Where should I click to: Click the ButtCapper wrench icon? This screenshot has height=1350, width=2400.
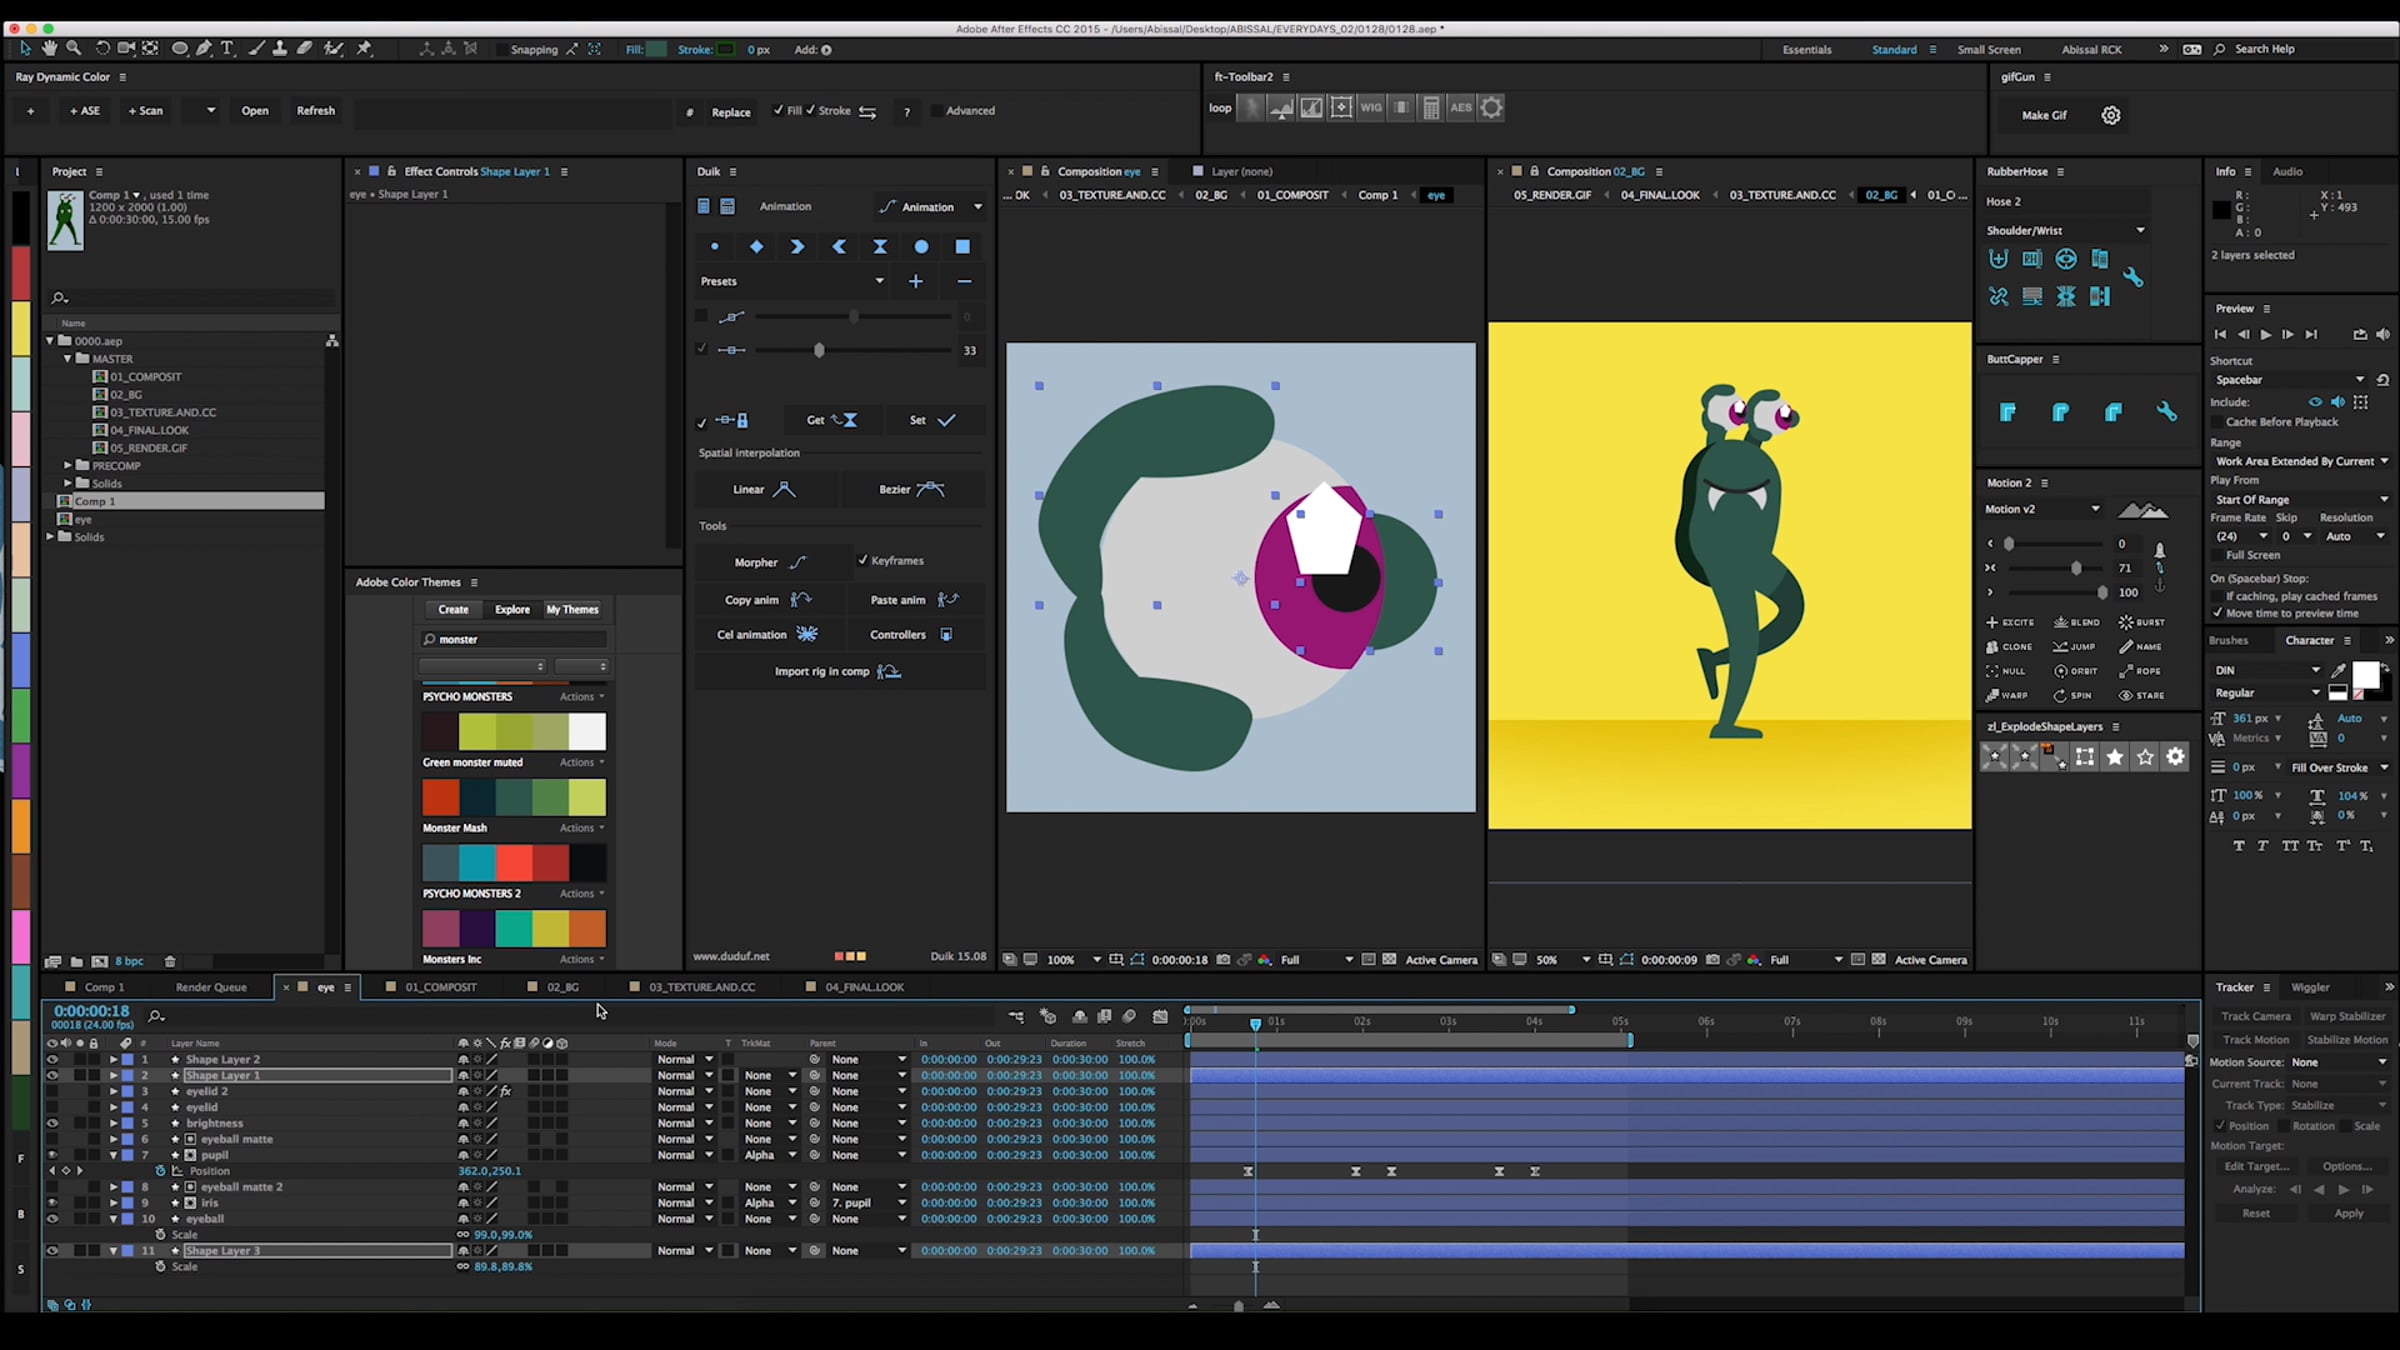pyautogui.click(x=2166, y=412)
